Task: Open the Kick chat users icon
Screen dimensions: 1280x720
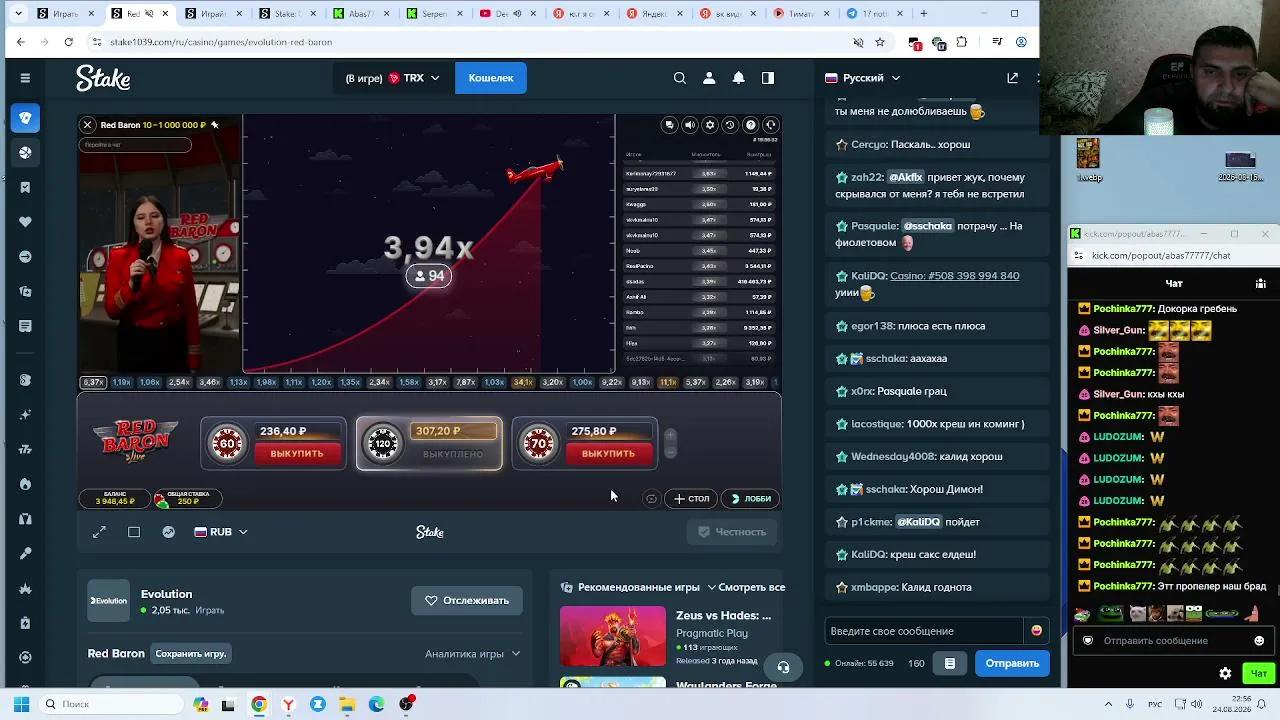Action: point(1261,284)
